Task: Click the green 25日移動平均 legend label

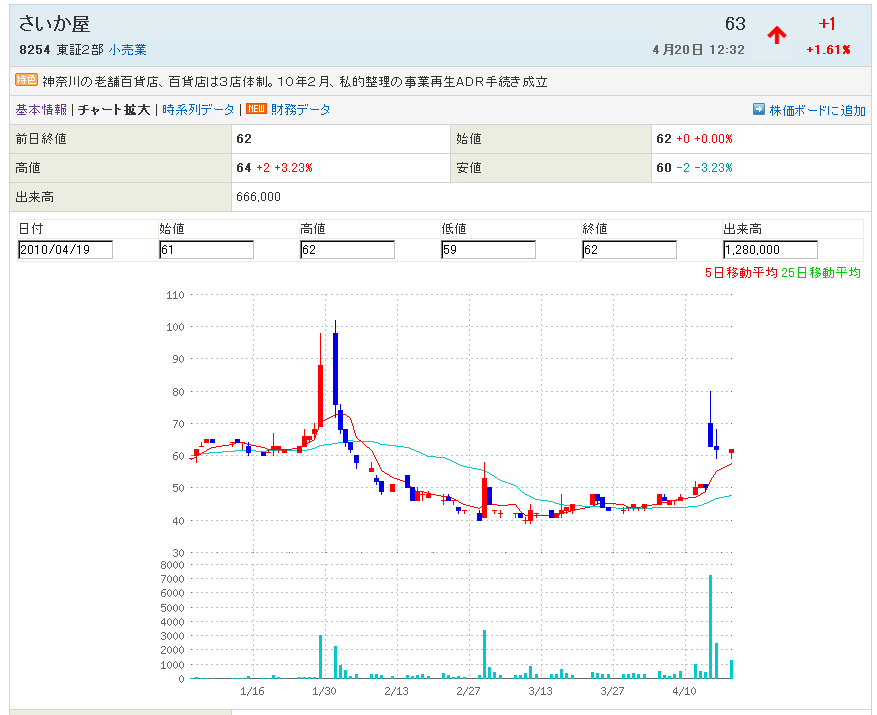Action: pyautogui.click(x=821, y=273)
